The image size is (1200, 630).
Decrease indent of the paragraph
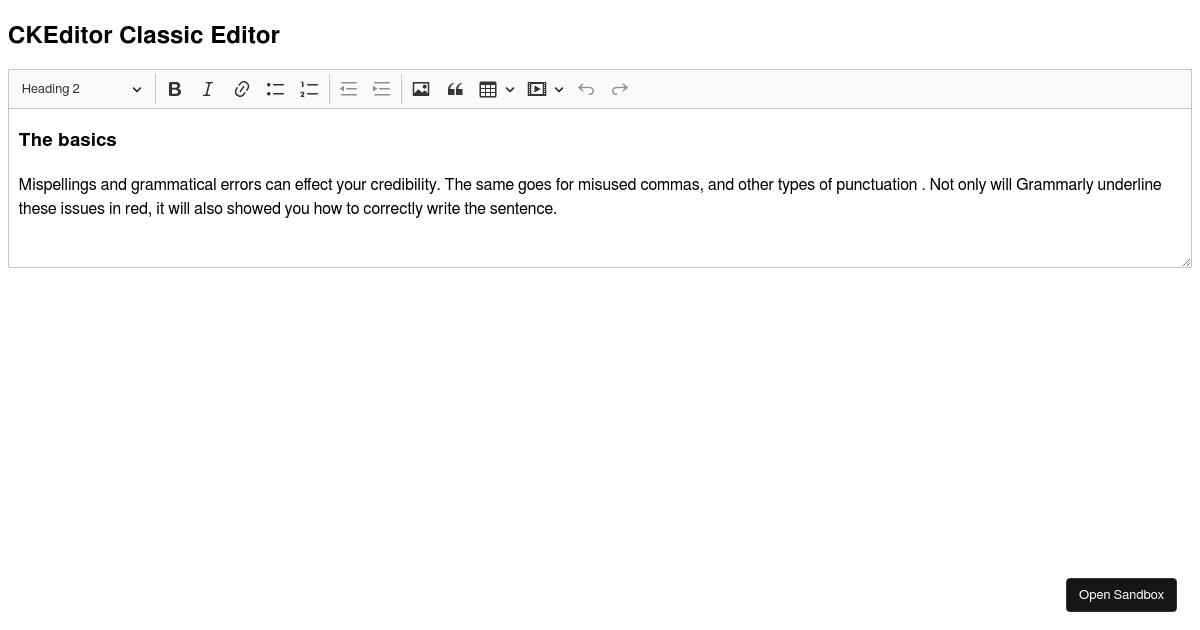tap(348, 89)
